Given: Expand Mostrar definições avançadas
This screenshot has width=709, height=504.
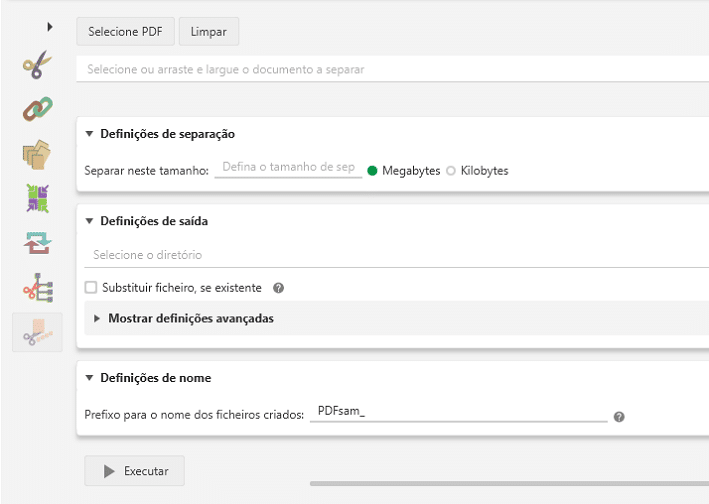Looking at the screenshot, I should [x=97, y=319].
